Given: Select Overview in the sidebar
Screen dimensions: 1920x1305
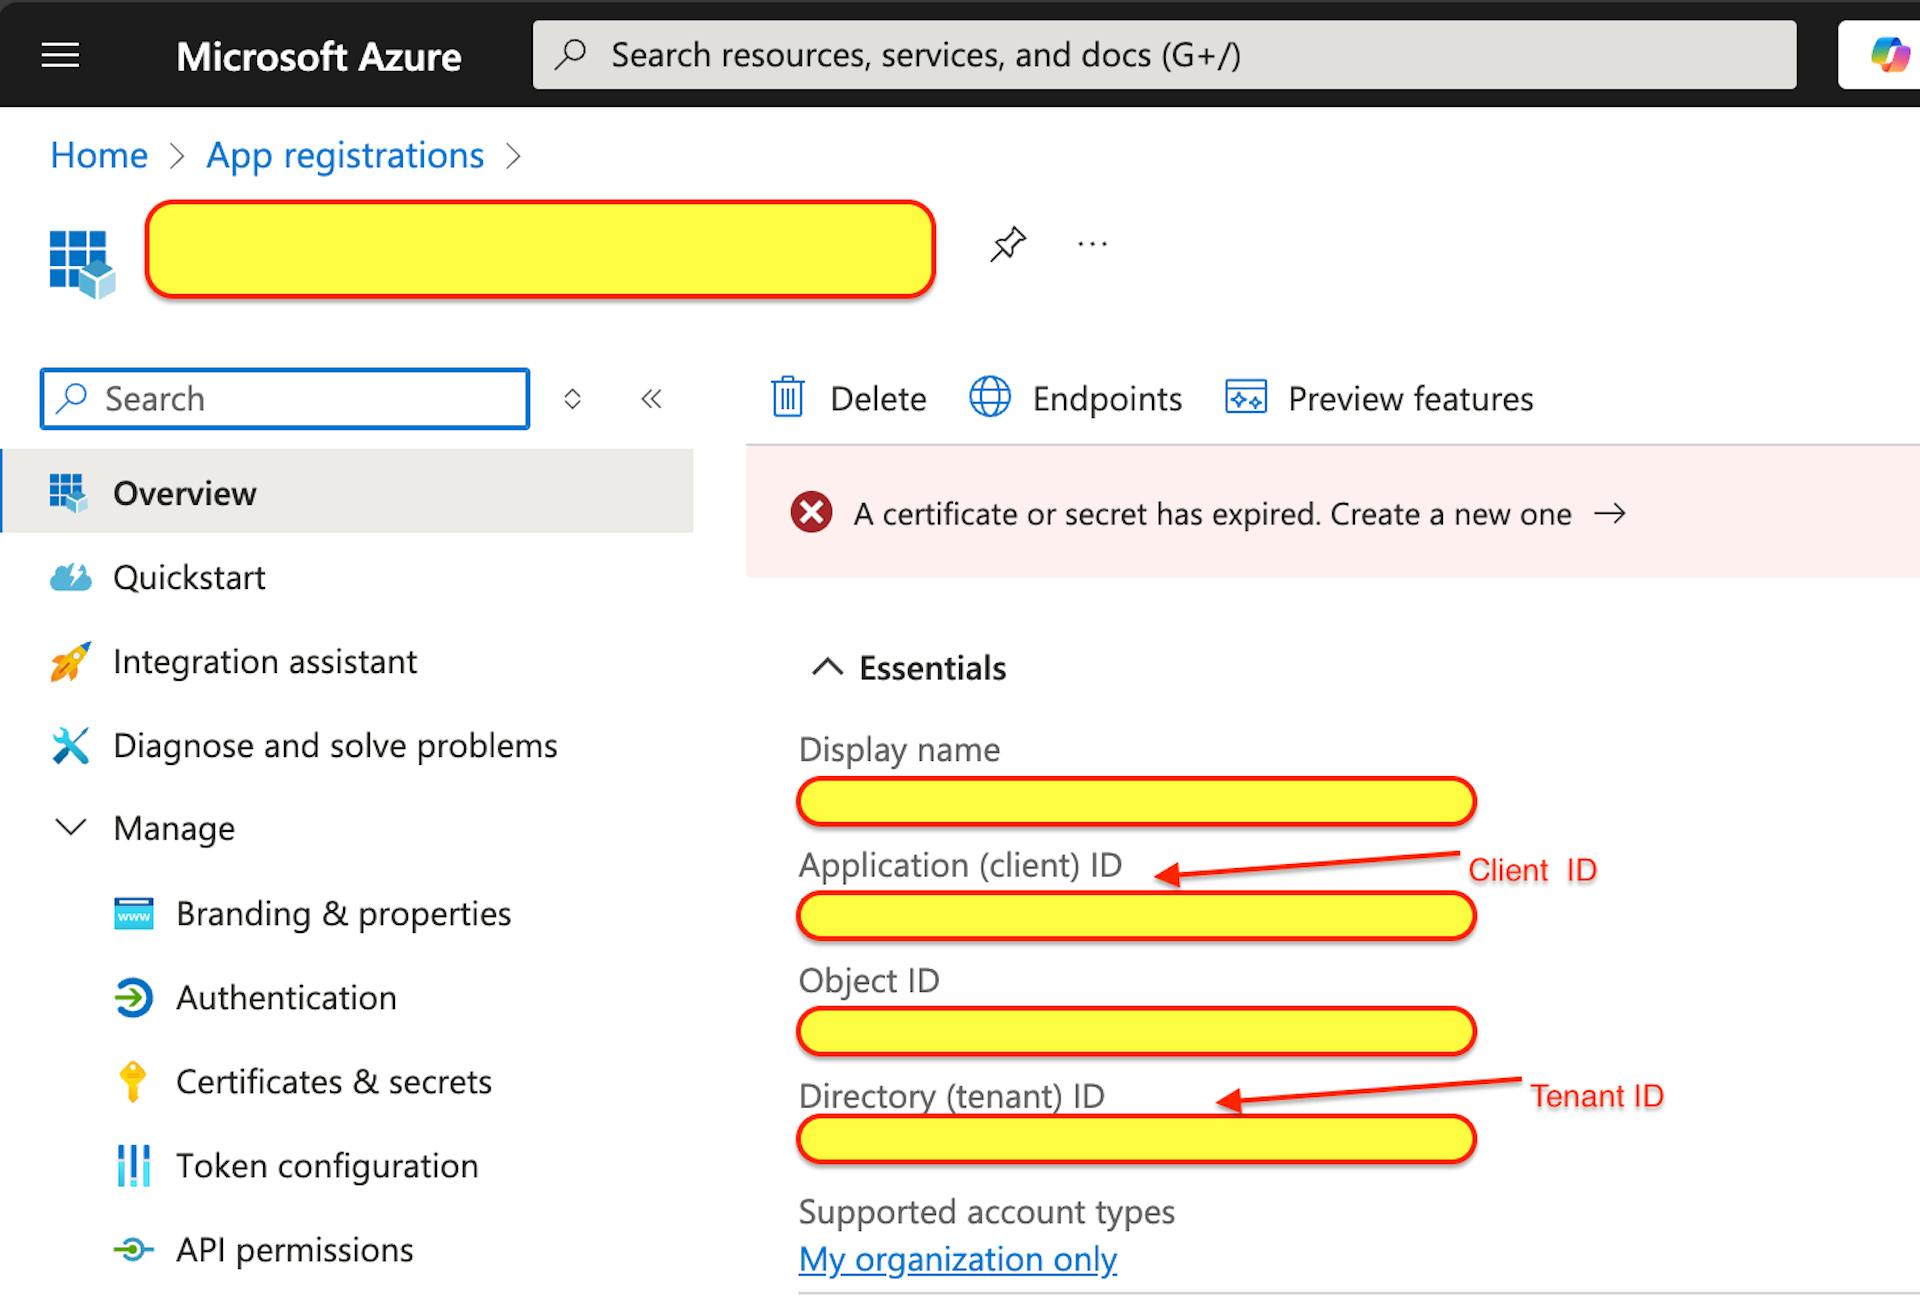Looking at the screenshot, I should (x=185, y=492).
